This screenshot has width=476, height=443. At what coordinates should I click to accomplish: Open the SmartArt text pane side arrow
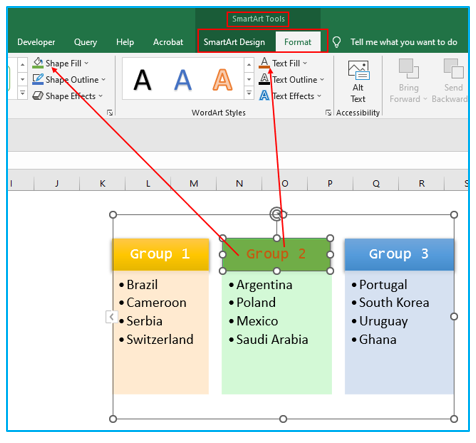coord(111,317)
